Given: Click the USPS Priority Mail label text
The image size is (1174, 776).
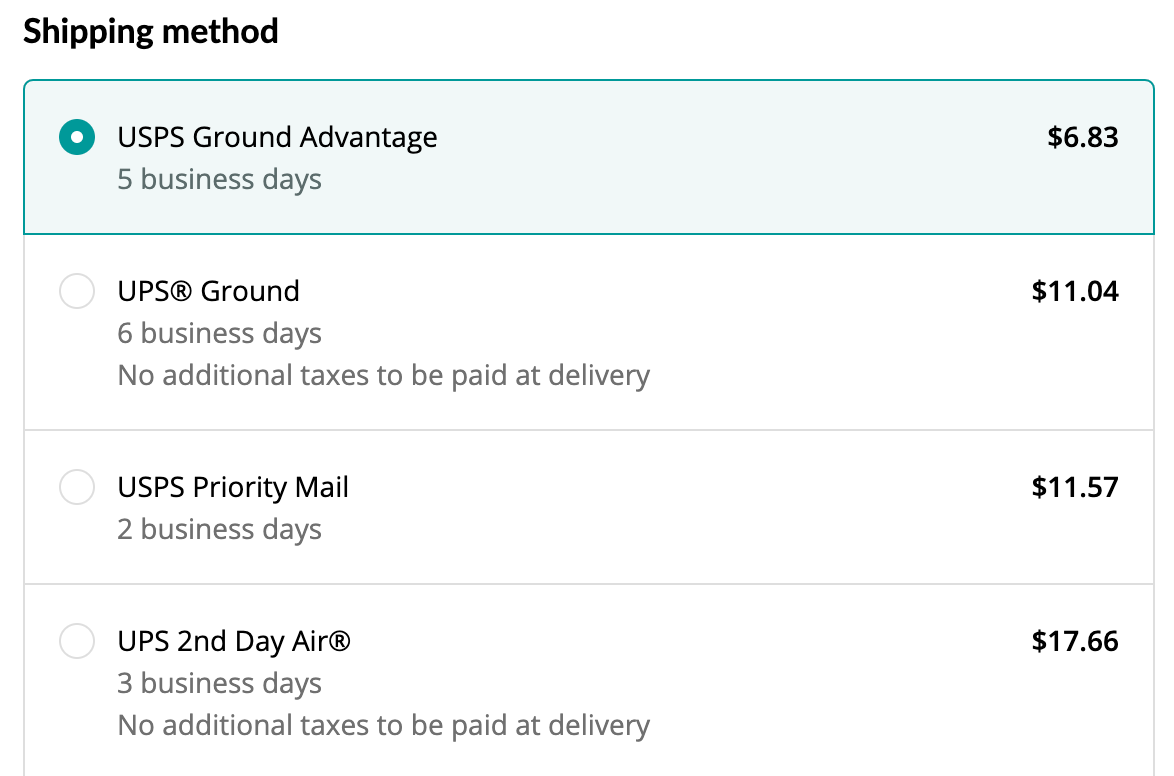Looking at the screenshot, I should point(233,488).
